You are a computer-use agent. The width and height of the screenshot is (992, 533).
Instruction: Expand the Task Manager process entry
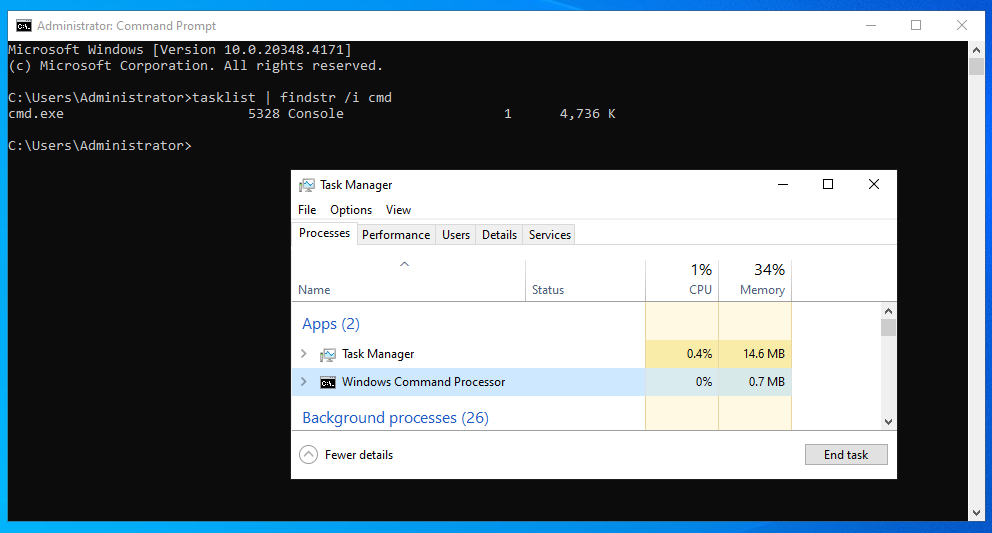tap(304, 354)
